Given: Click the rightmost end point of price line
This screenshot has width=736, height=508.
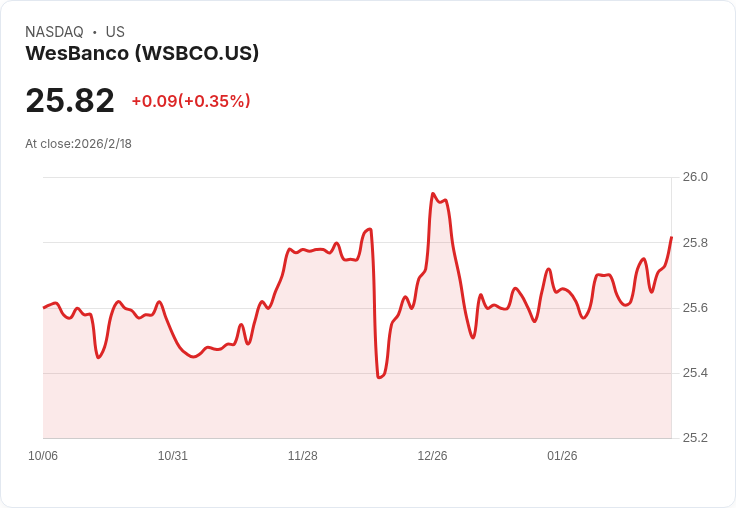Looking at the screenshot, I should tap(671, 238).
